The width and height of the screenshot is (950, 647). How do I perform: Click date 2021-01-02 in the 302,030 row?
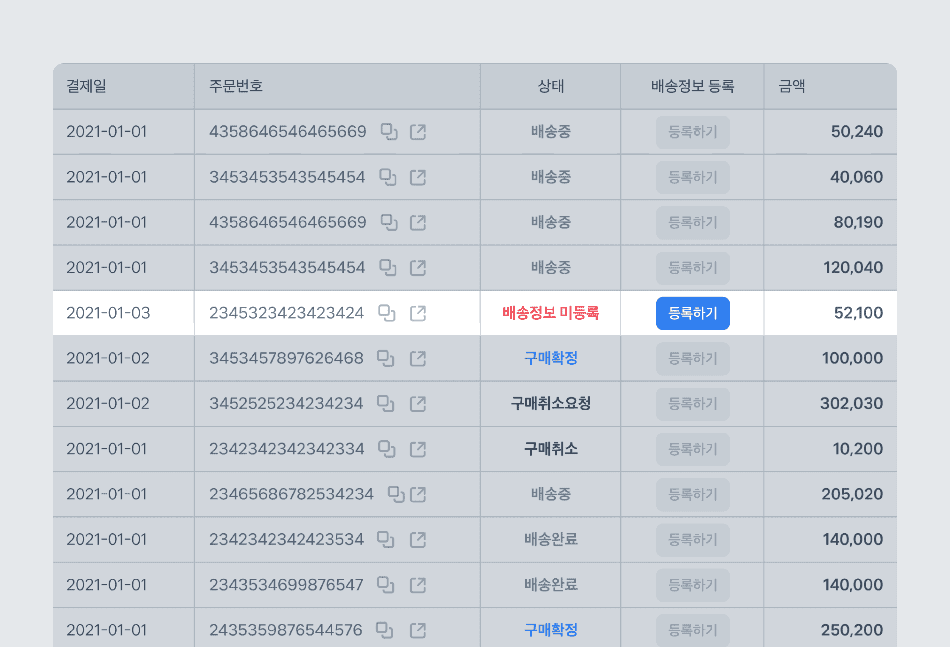click(x=108, y=403)
